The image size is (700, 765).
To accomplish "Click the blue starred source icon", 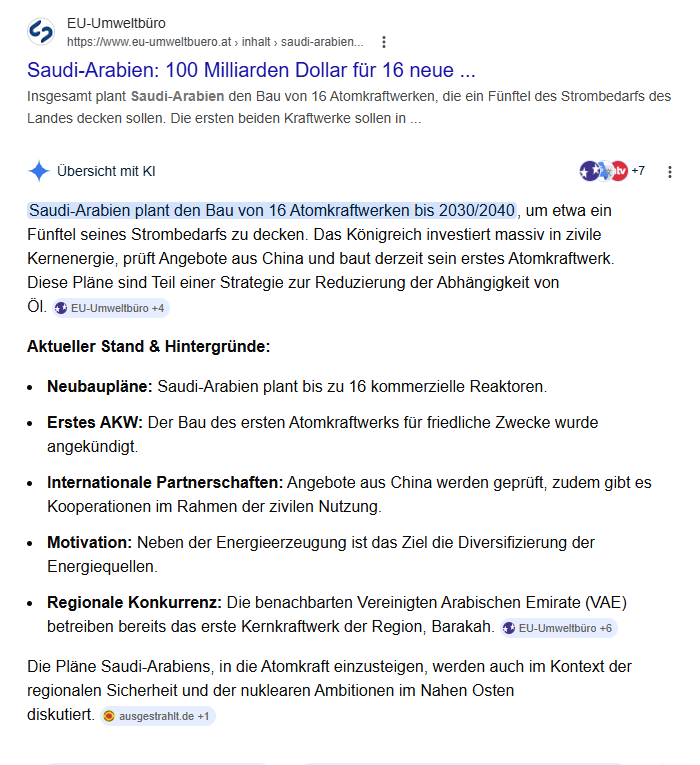I will tap(589, 171).
